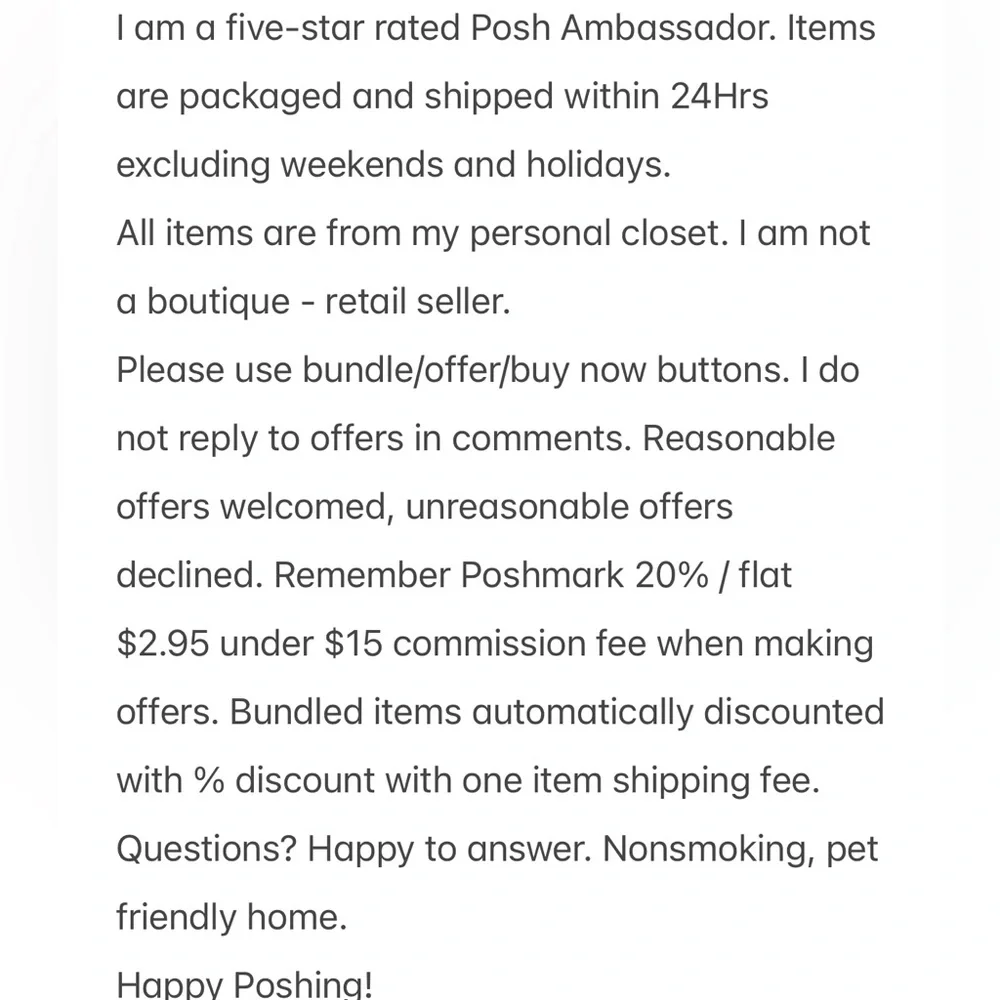Click the 'Questions? Happy to answer.' text
1000x1000 pixels.
(x=354, y=849)
